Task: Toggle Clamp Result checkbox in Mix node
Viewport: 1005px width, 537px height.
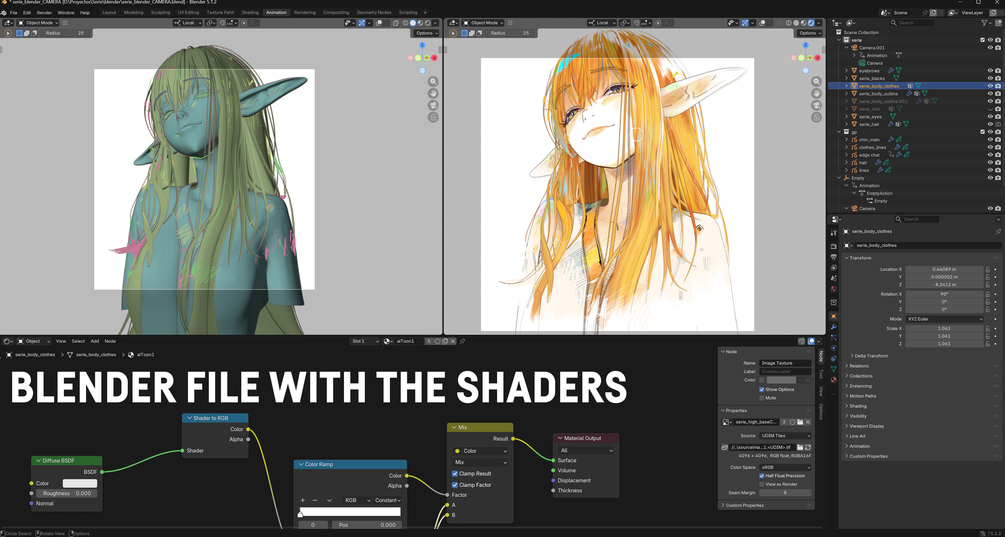Action: click(x=455, y=474)
